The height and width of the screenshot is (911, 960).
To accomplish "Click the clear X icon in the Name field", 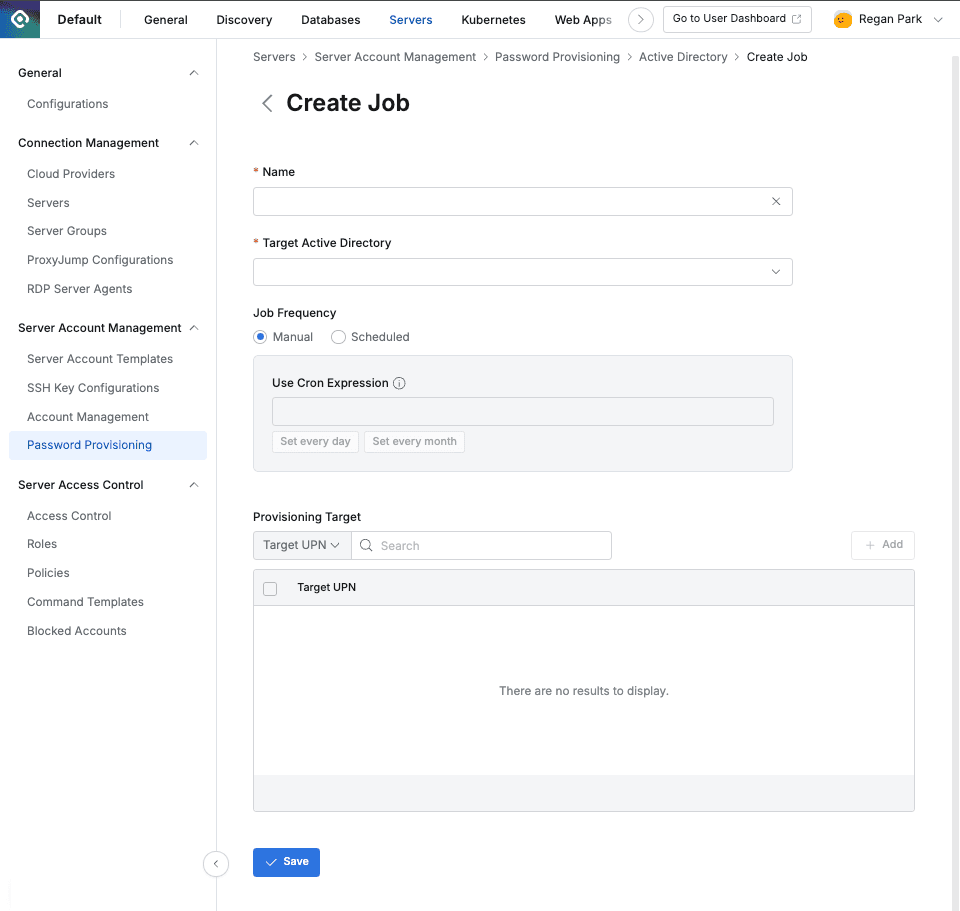I will [x=776, y=201].
